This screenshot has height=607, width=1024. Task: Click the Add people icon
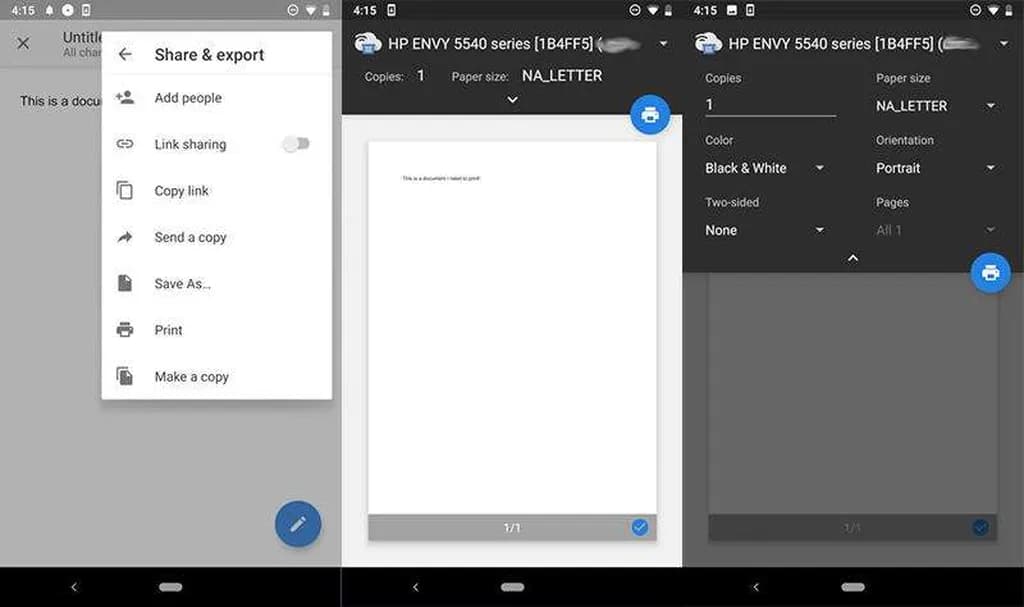coord(125,98)
